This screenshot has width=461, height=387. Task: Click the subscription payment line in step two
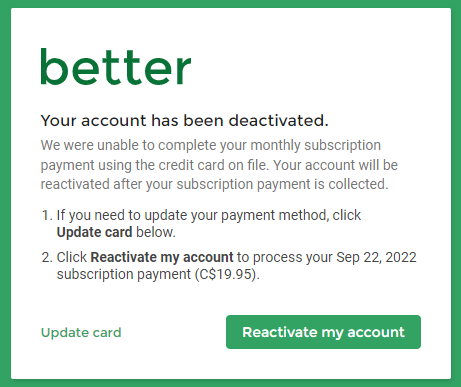coord(158,275)
